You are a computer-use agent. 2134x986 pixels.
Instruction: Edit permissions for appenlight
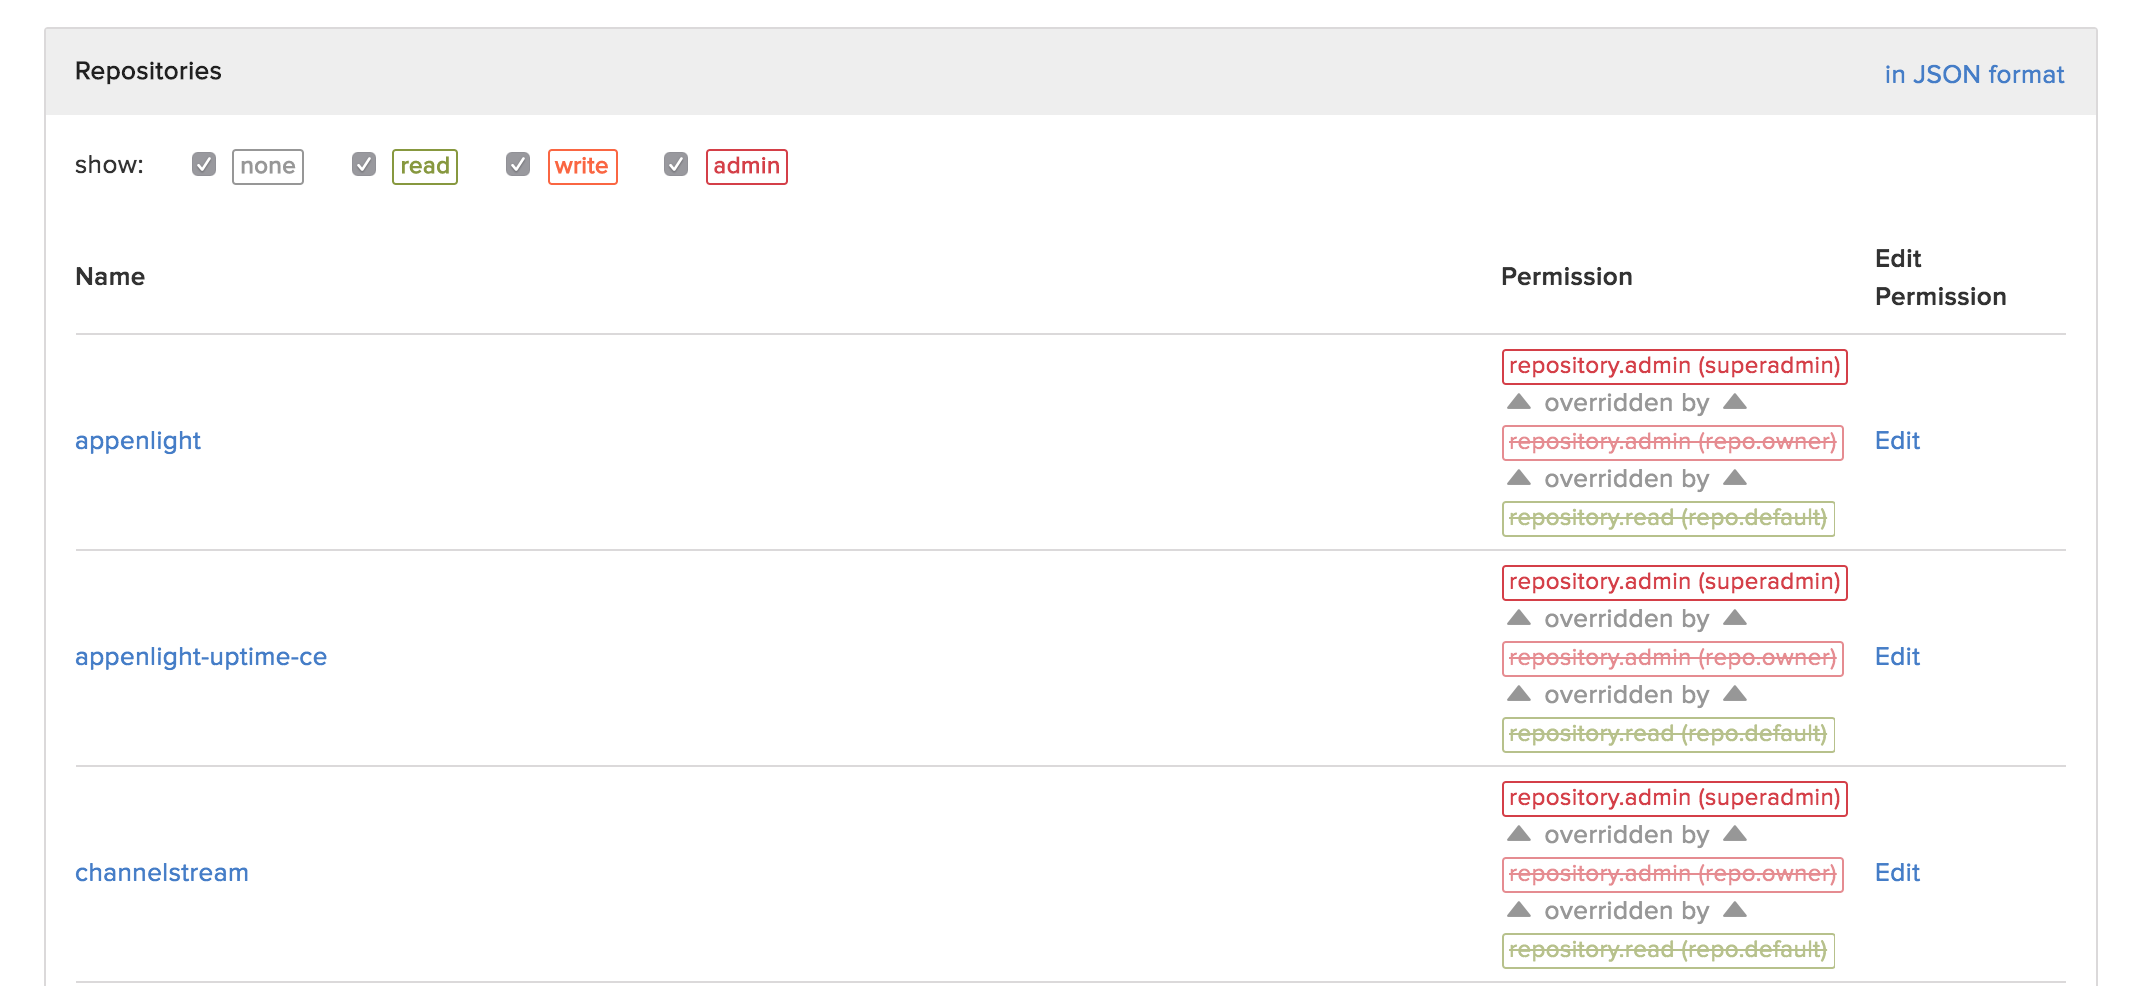(1897, 441)
